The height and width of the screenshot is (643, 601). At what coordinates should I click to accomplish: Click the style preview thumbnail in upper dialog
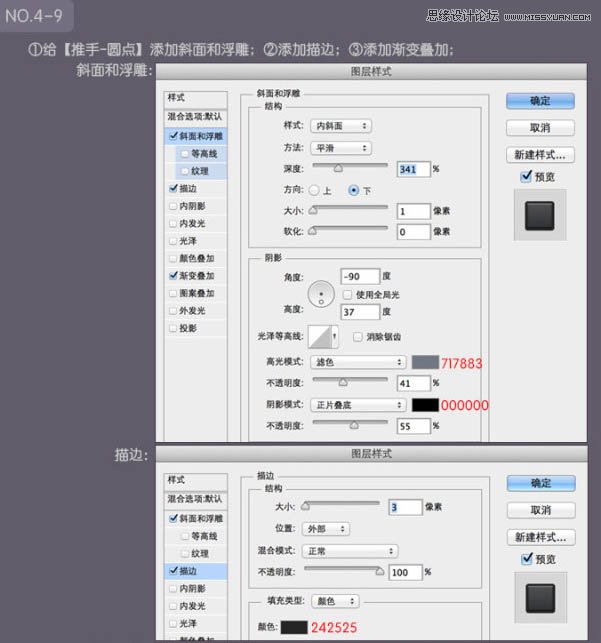click(x=540, y=215)
